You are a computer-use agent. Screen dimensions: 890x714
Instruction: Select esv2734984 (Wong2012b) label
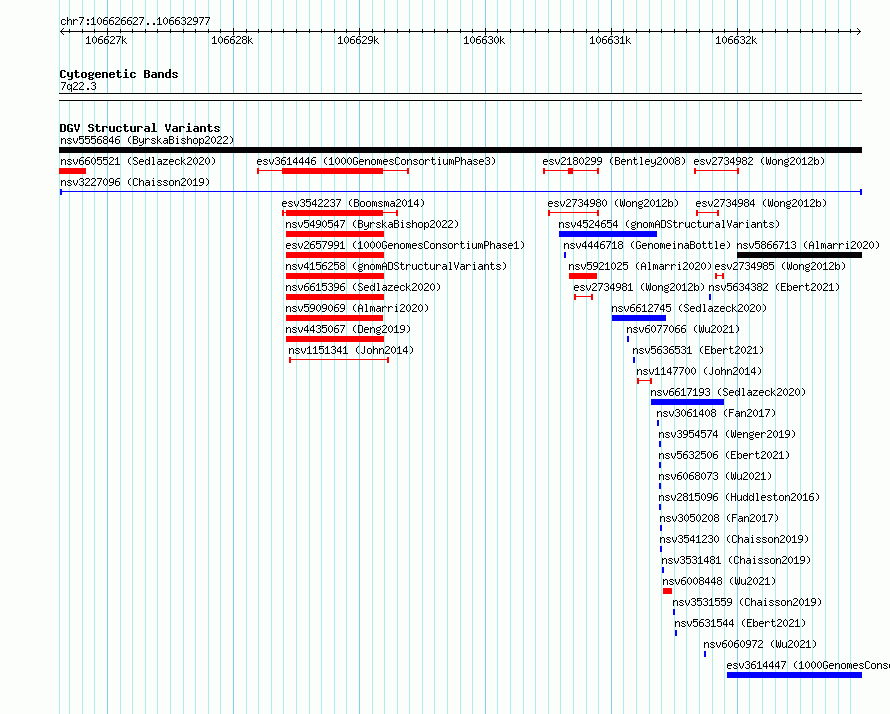click(761, 203)
